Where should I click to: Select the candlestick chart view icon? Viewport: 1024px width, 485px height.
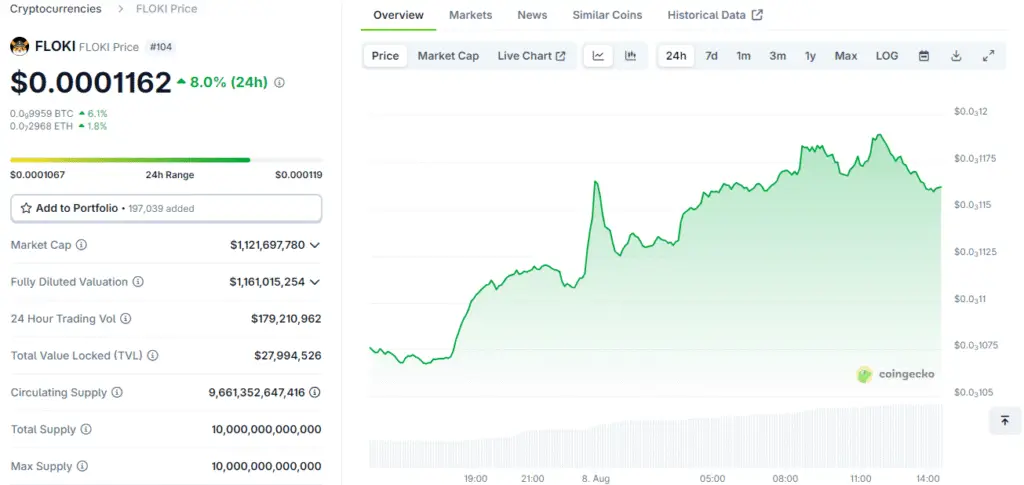click(630, 56)
